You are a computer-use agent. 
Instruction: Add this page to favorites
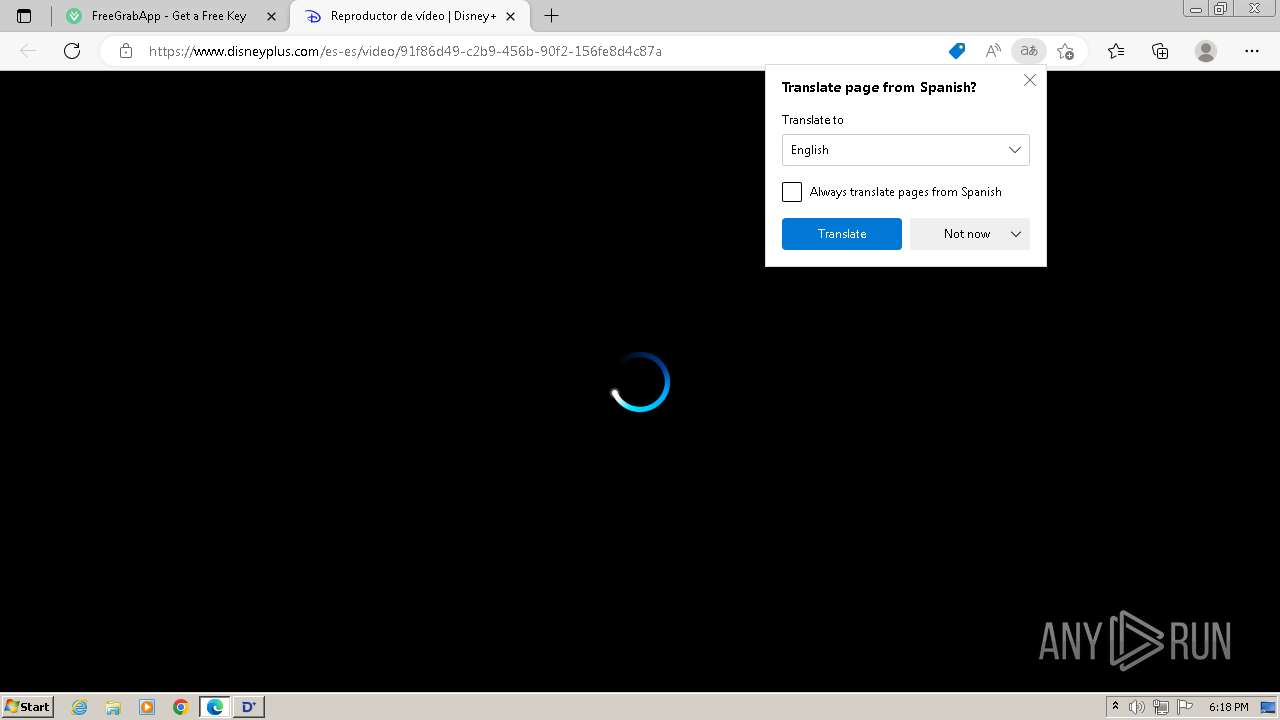[1066, 51]
